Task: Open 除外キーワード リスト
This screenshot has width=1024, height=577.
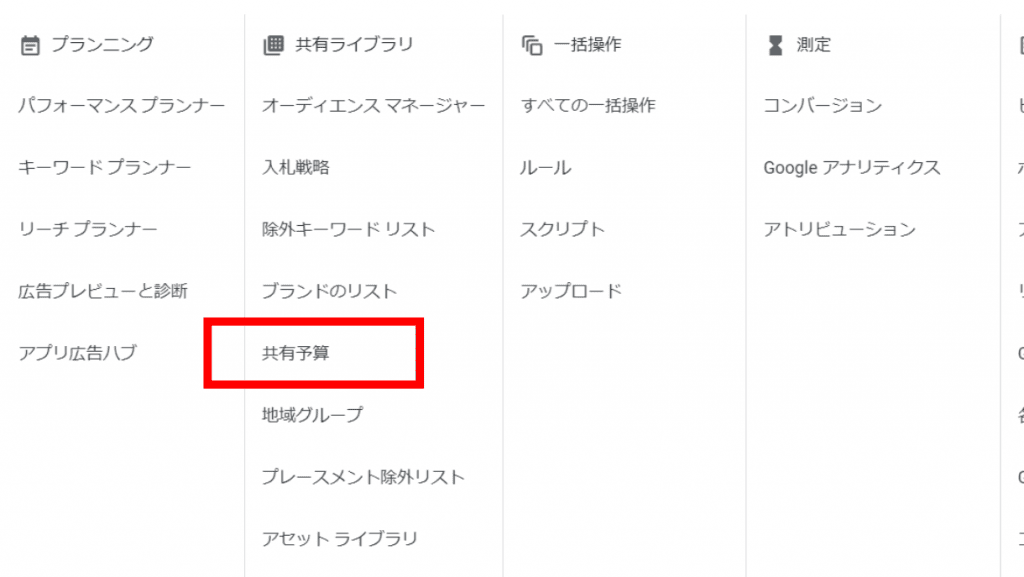Action: tap(349, 229)
